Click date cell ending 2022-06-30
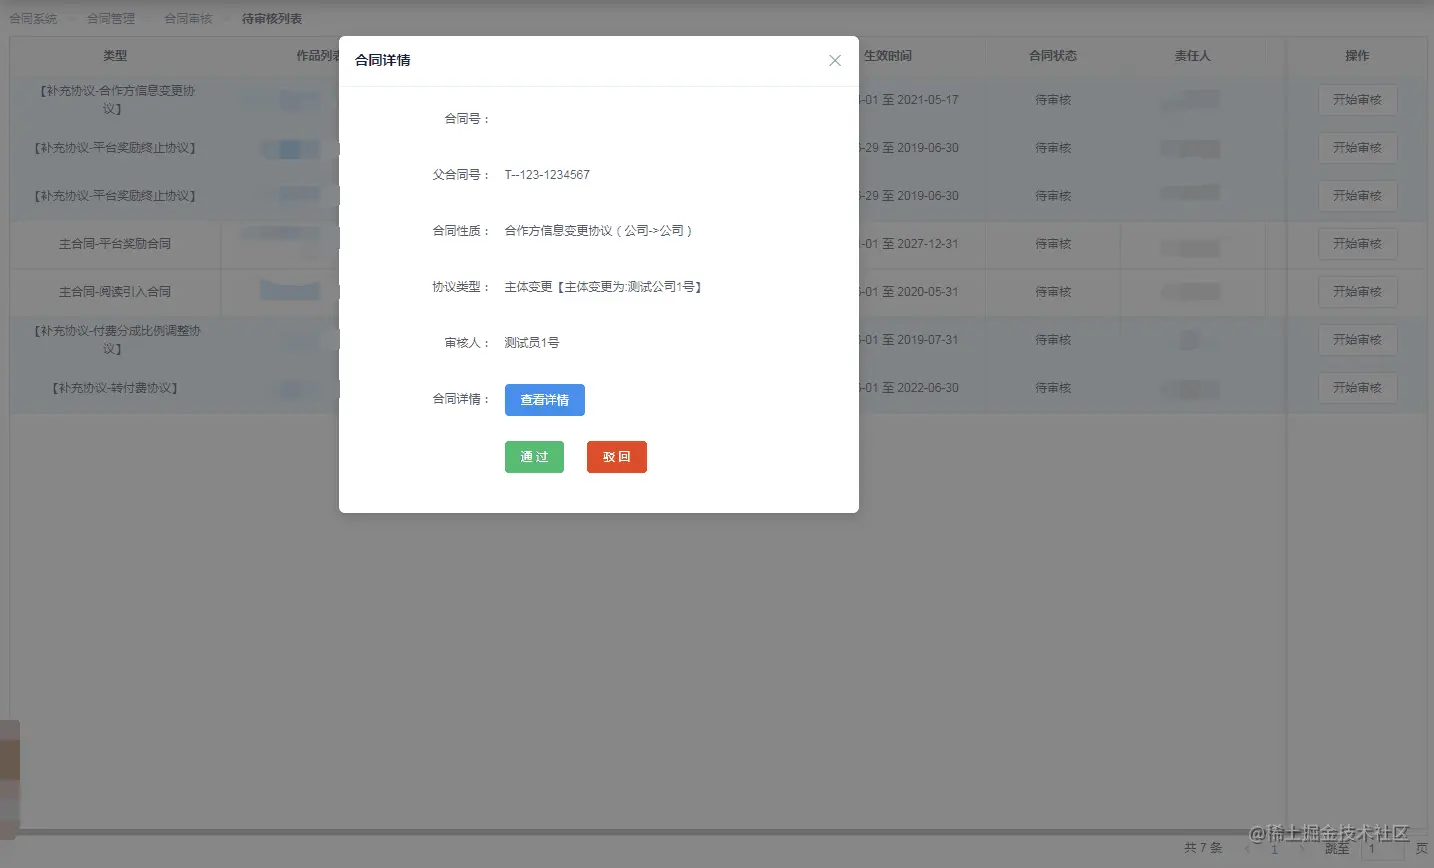This screenshot has width=1434, height=868. [909, 388]
